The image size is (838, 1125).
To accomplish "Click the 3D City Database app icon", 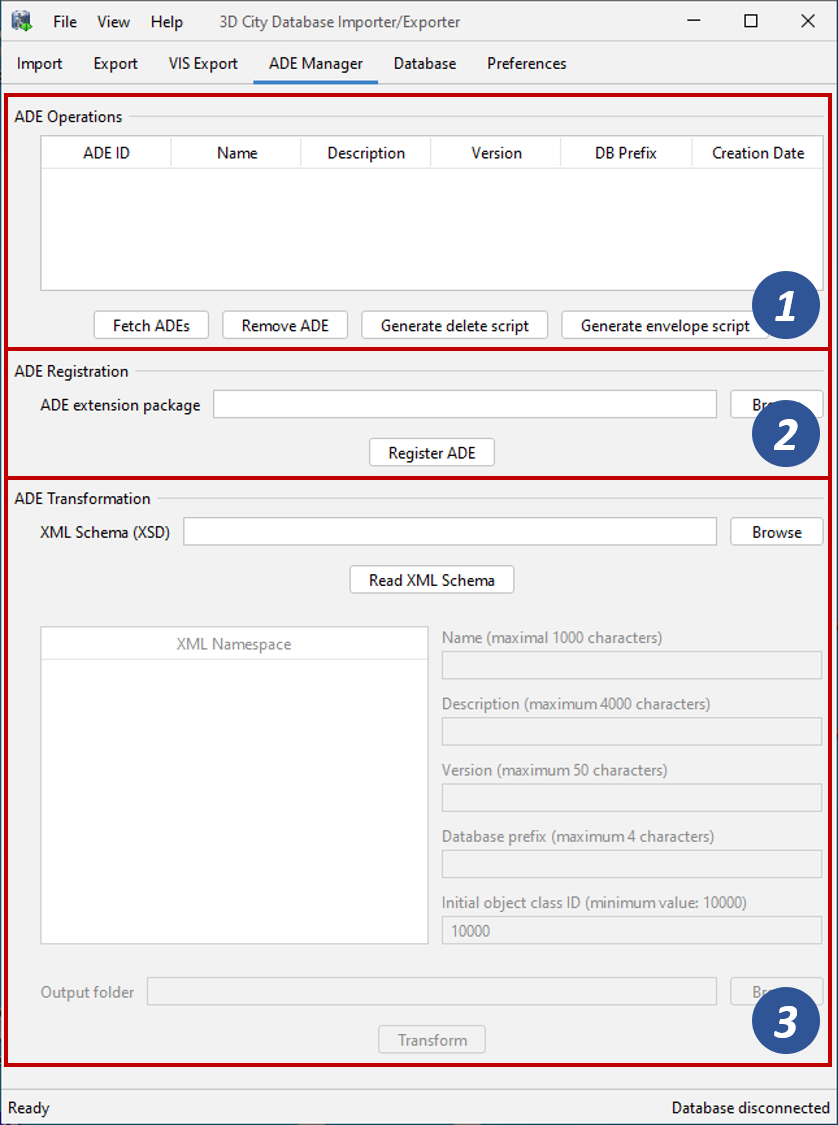I will (x=23, y=22).
